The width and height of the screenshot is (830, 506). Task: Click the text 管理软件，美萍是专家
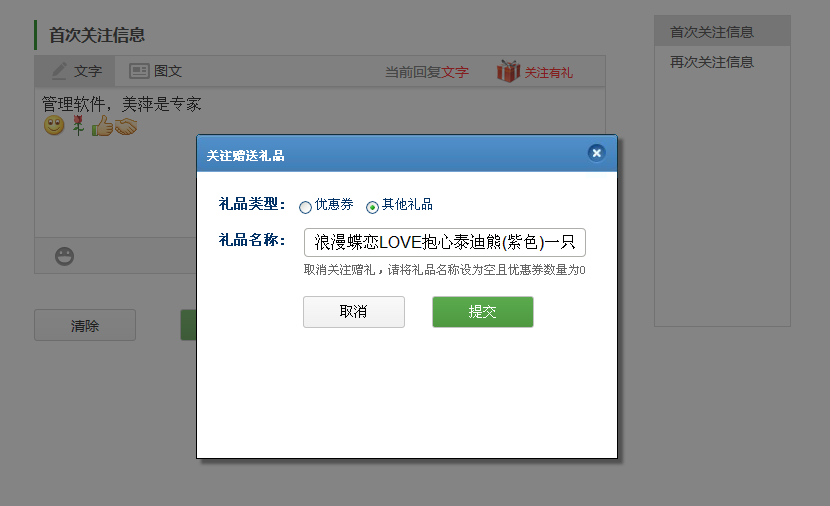coord(122,104)
